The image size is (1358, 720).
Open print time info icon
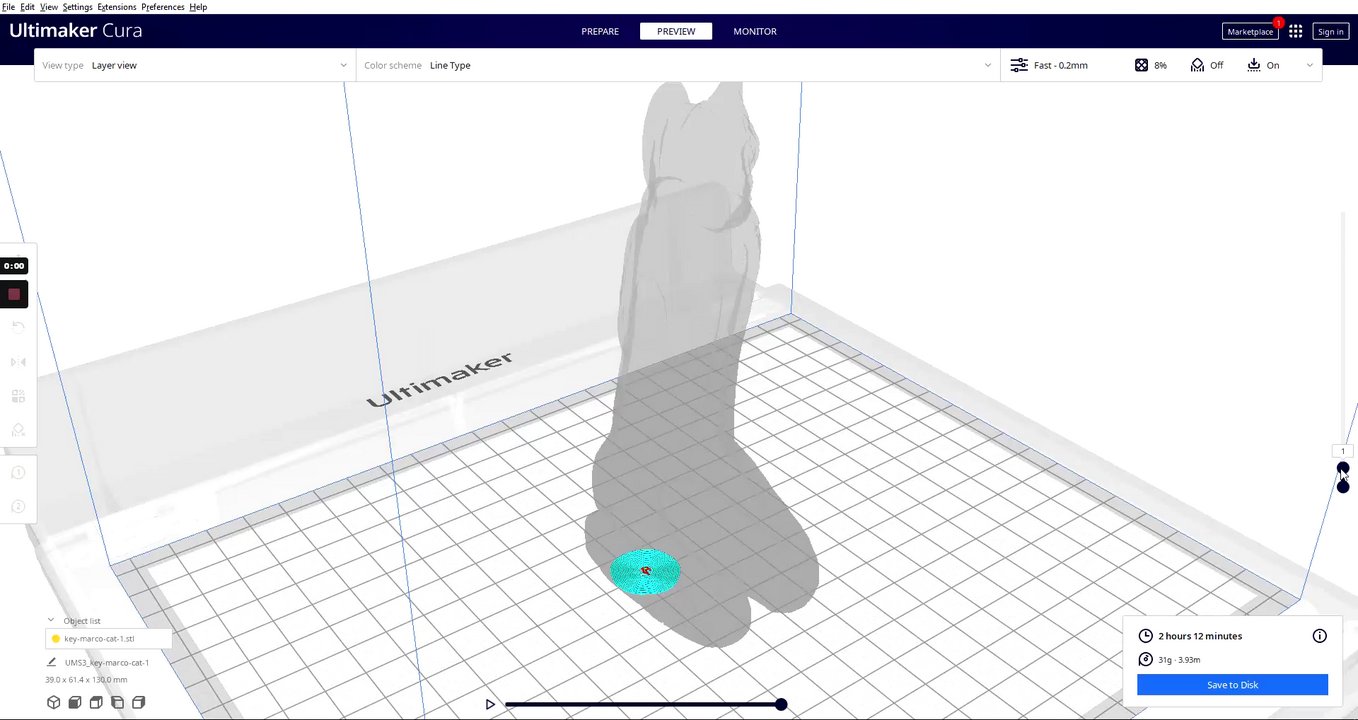1320,636
